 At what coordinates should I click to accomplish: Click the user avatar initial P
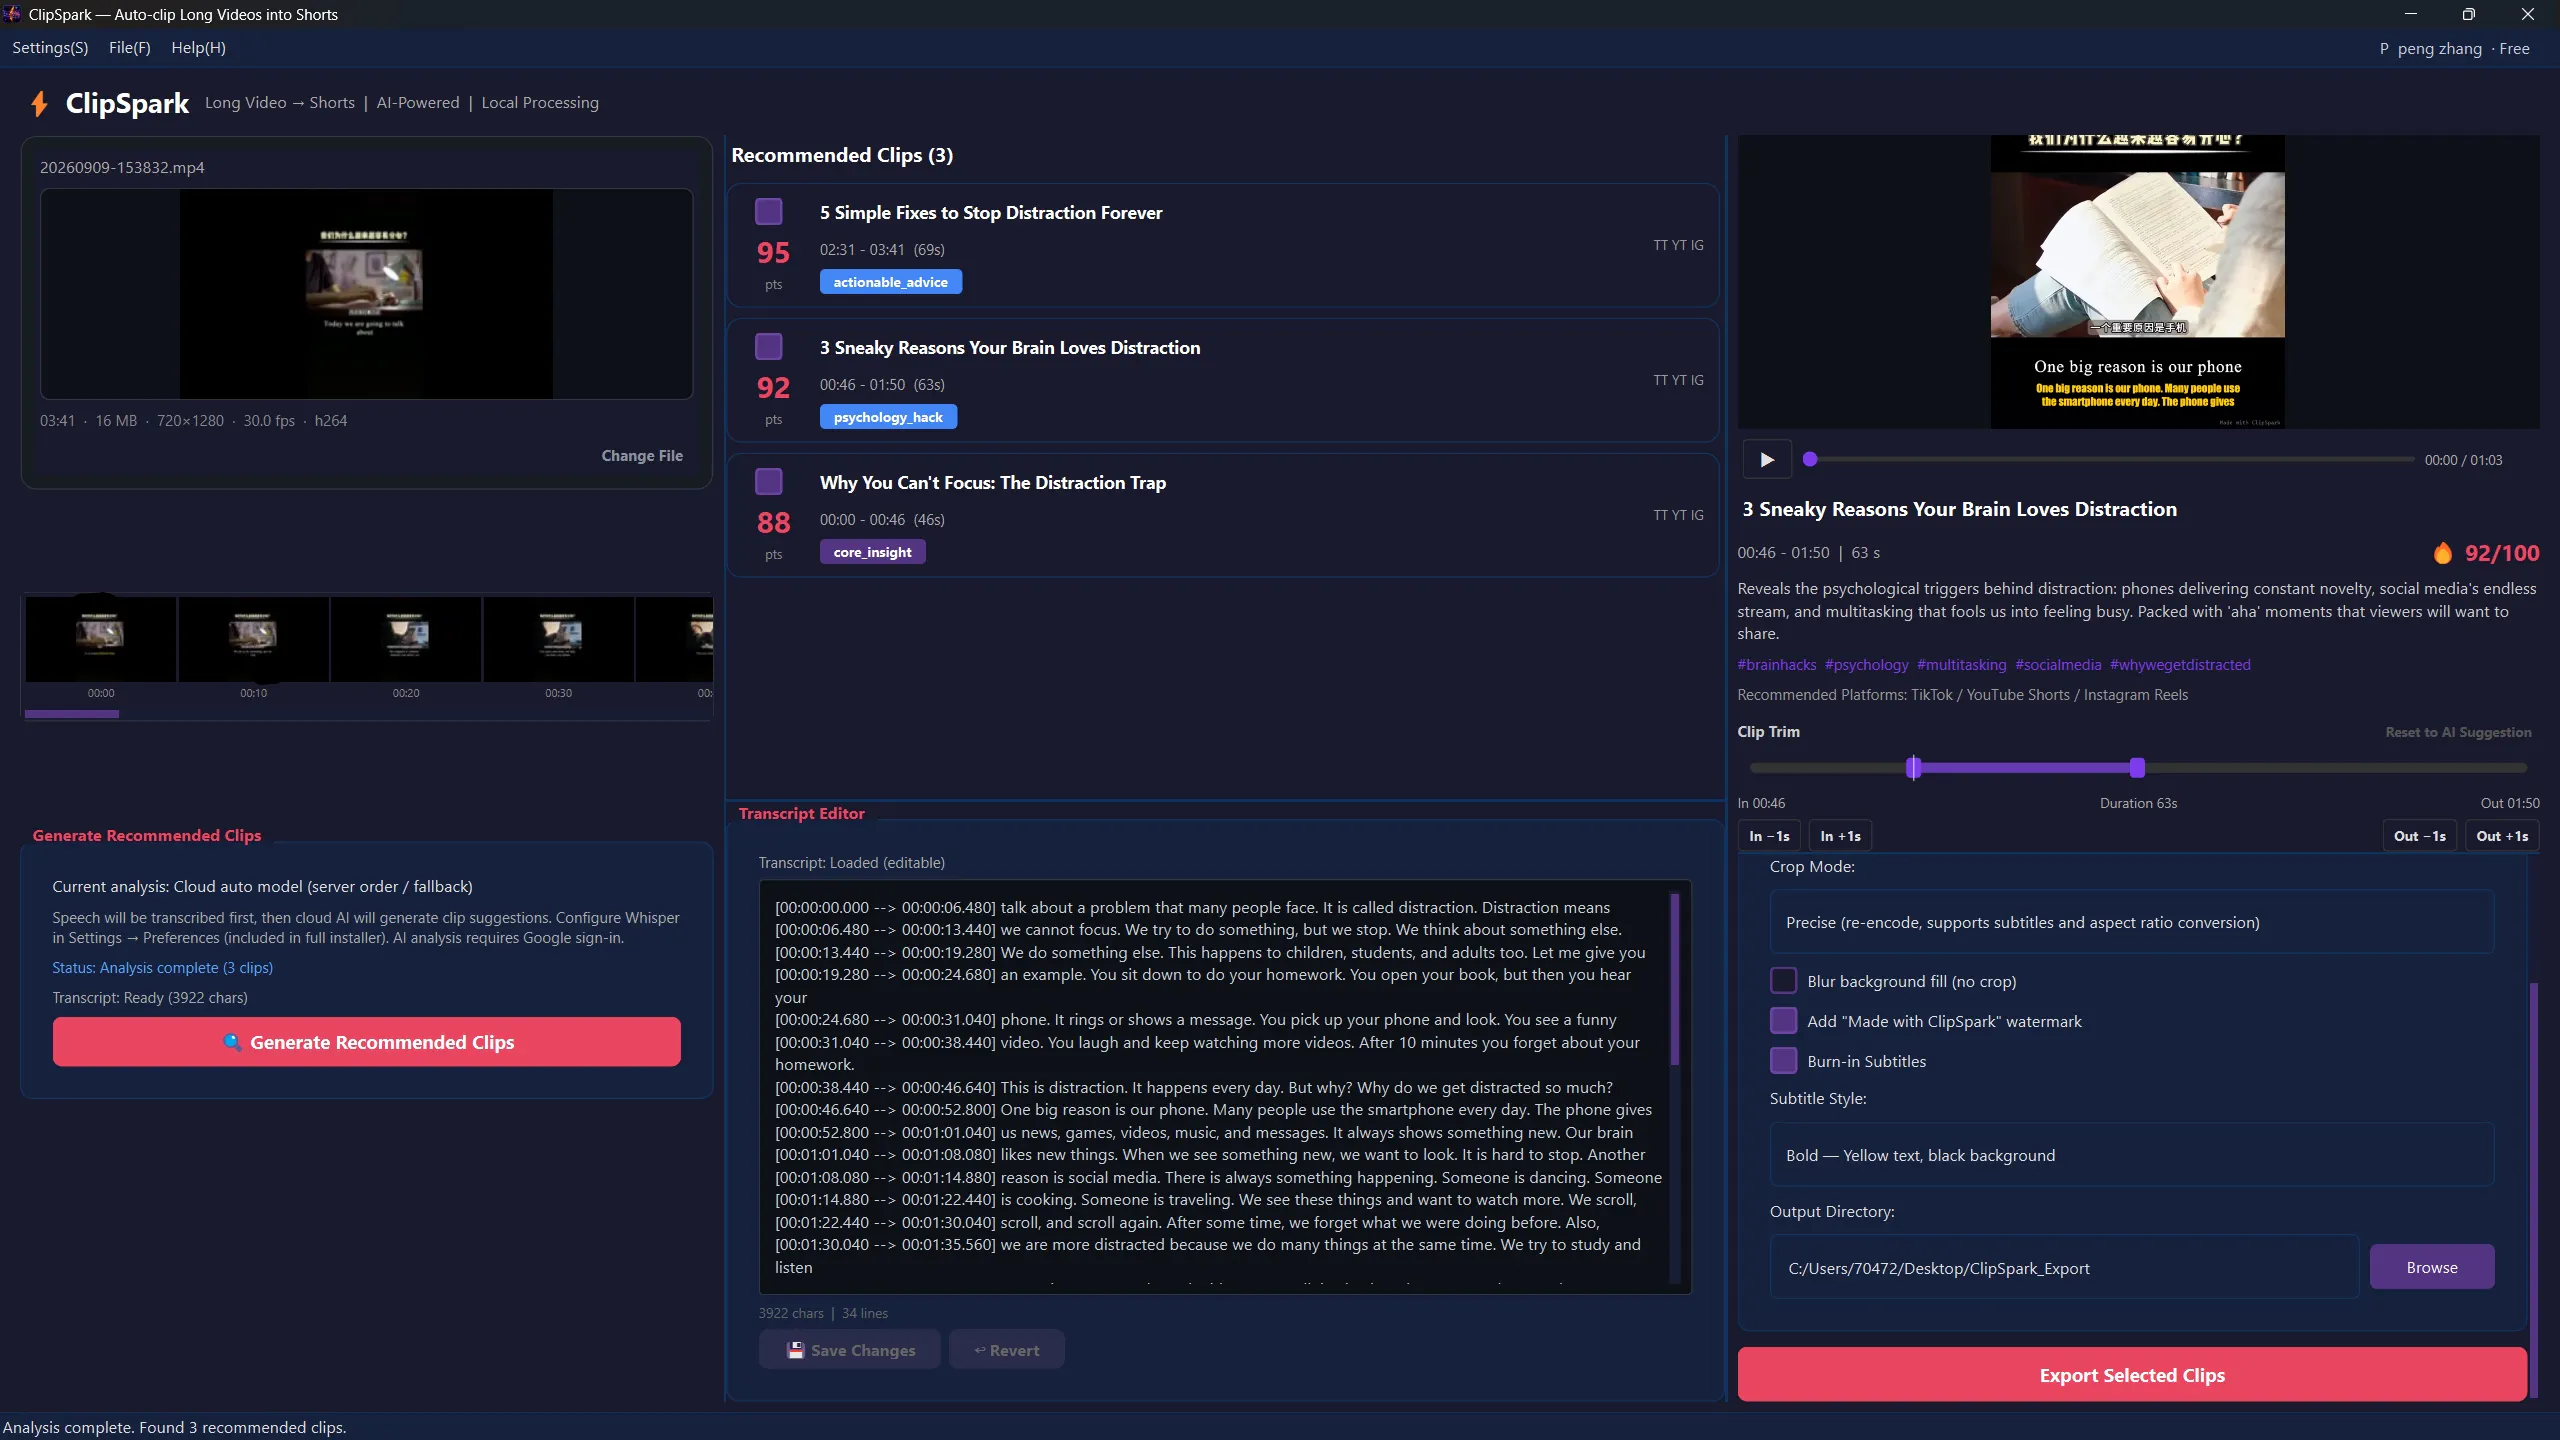coord(2384,49)
